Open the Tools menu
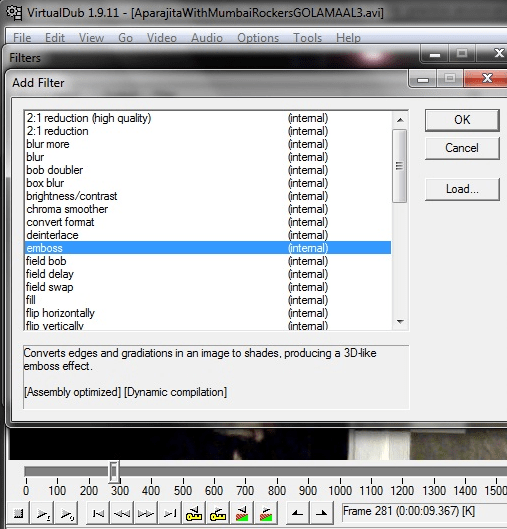Image resolution: width=507 pixels, height=529 pixels. (x=307, y=37)
